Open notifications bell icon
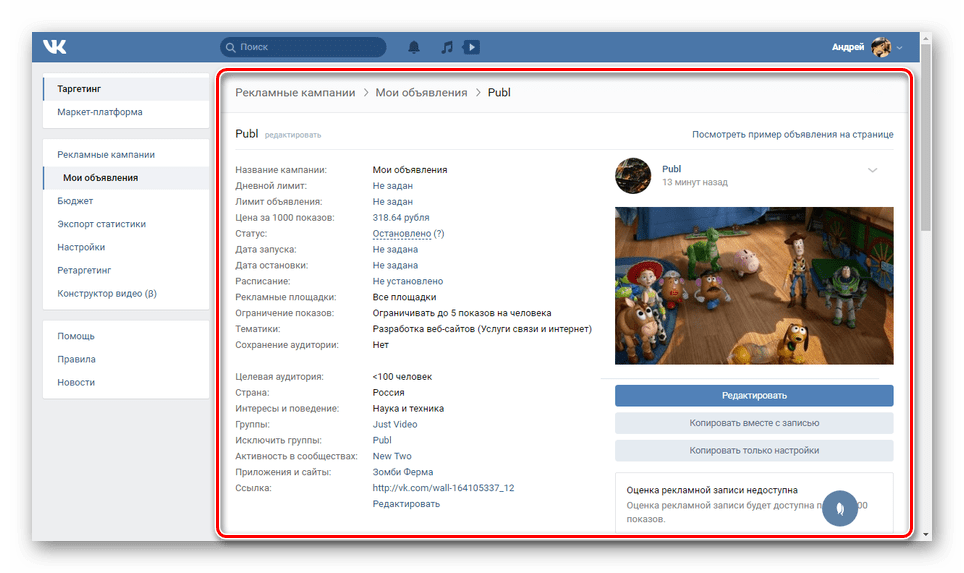Viewport: 964px width, 573px height. [414, 47]
